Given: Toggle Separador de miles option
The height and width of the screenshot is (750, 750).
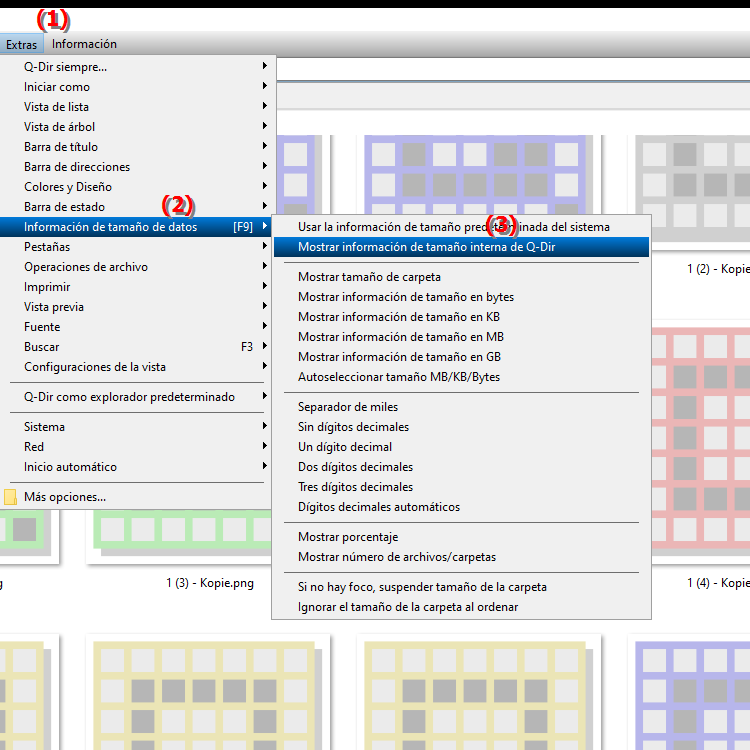Looking at the screenshot, I should point(462,408).
